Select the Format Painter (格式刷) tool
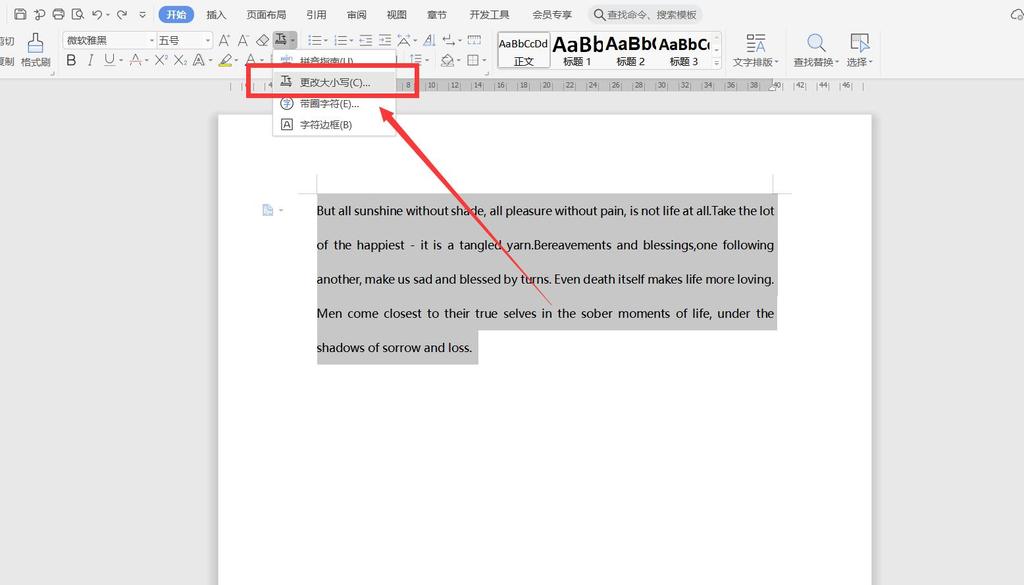The width and height of the screenshot is (1024, 585). [36, 49]
